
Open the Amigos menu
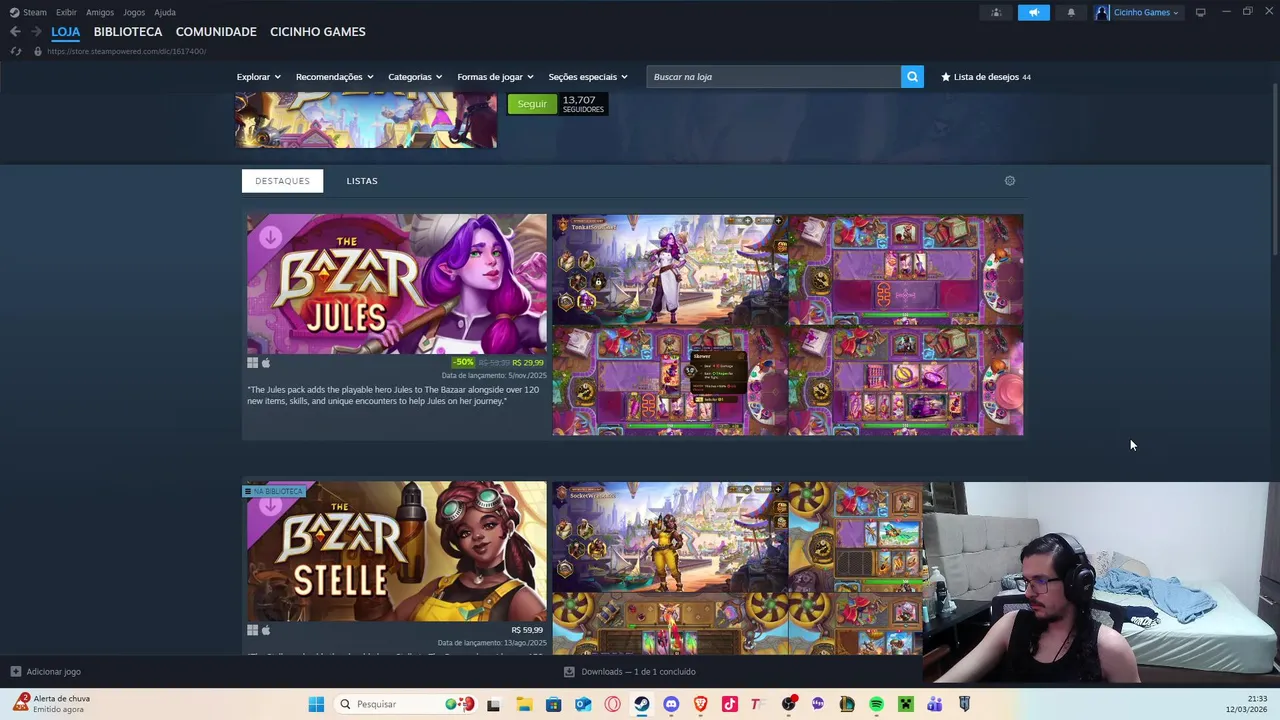(x=100, y=12)
